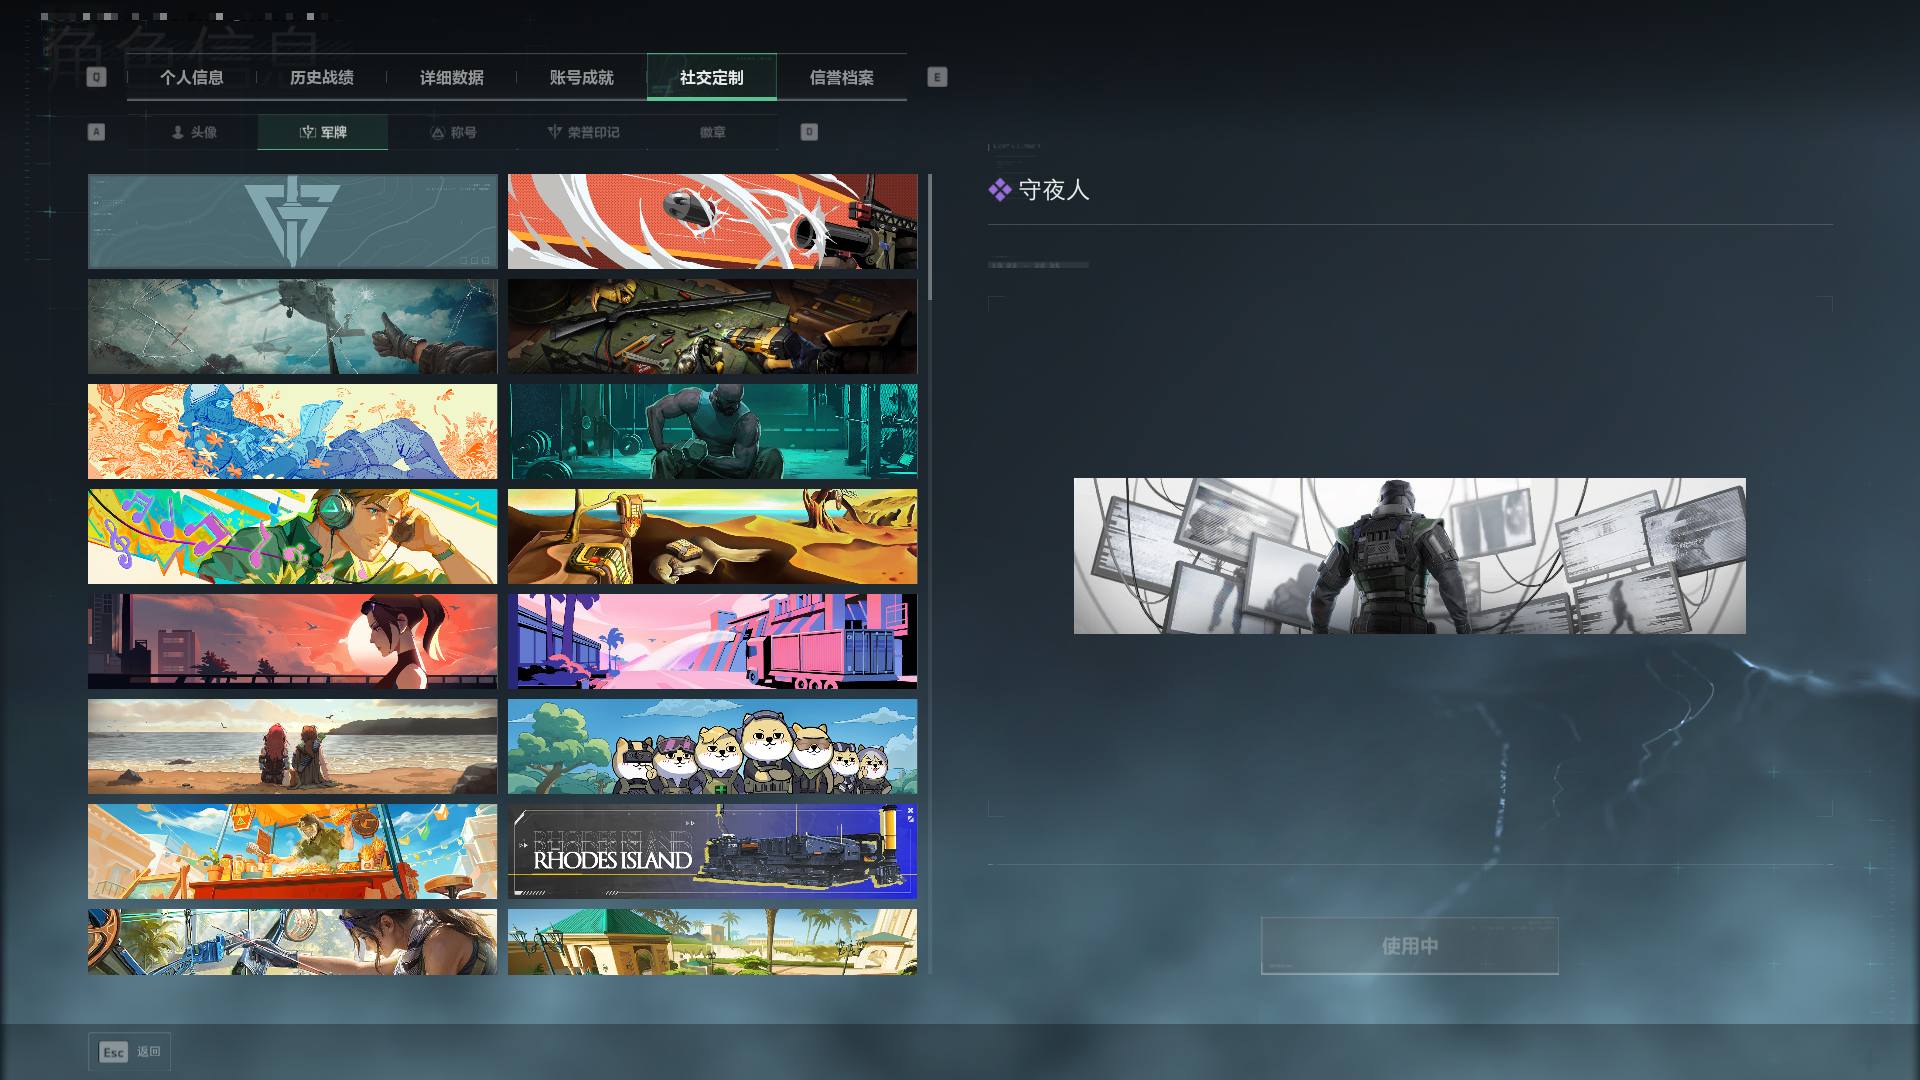Viewport: 1920px width, 1080px height.
Task: Select the 军牌 sub-tab
Action: click(x=323, y=132)
